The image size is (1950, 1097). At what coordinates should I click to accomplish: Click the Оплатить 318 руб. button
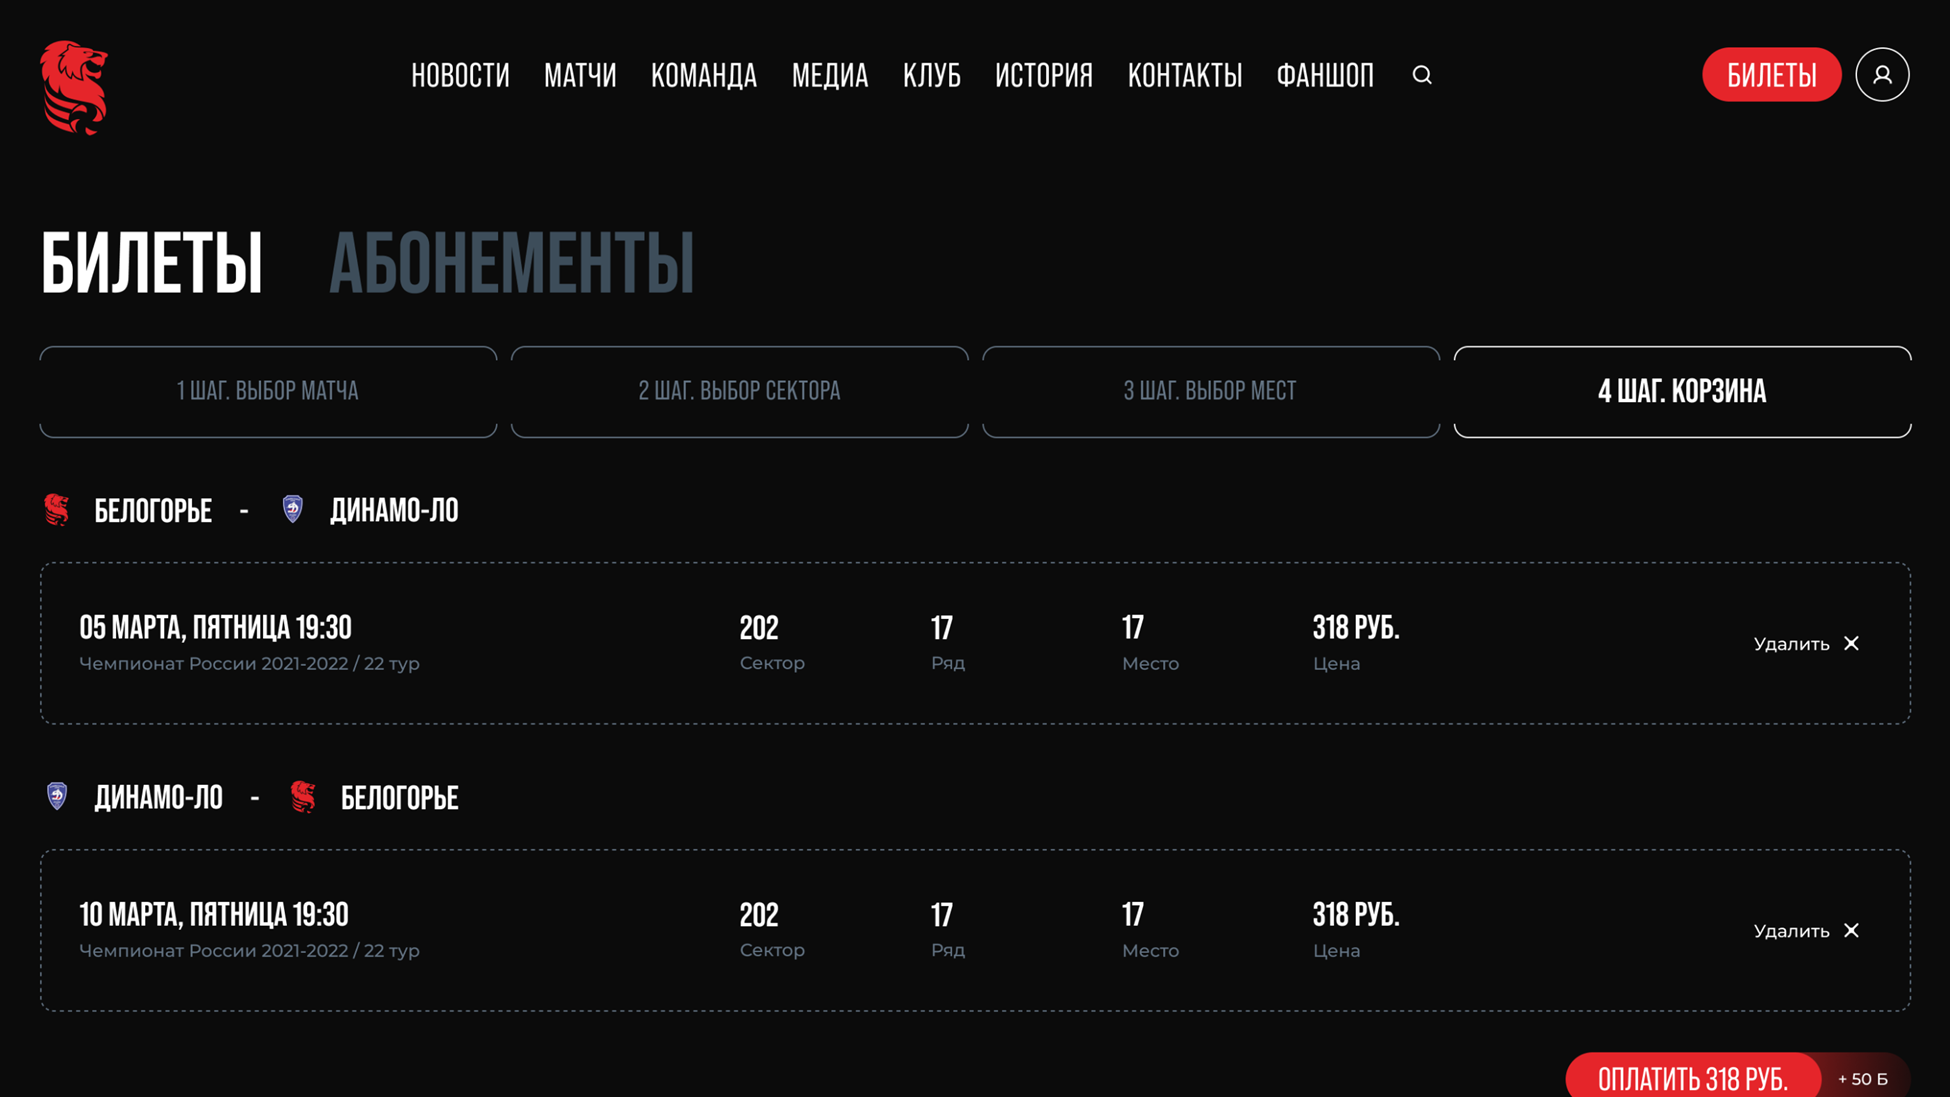pos(1692,1078)
